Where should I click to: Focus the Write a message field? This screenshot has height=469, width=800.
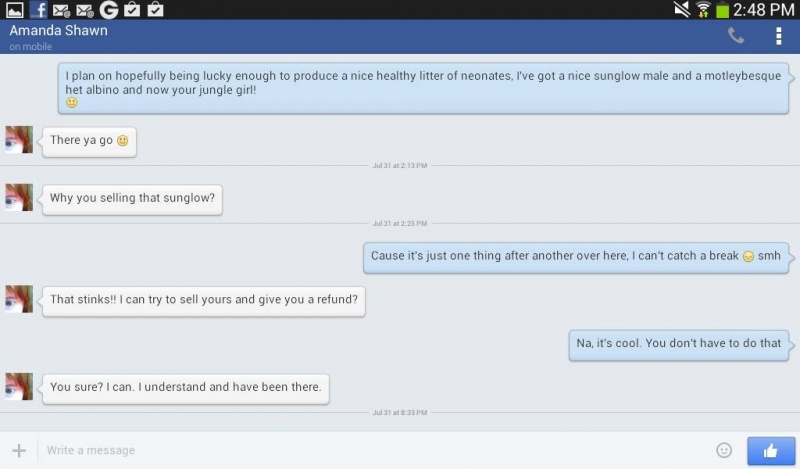pyautogui.click(x=375, y=450)
